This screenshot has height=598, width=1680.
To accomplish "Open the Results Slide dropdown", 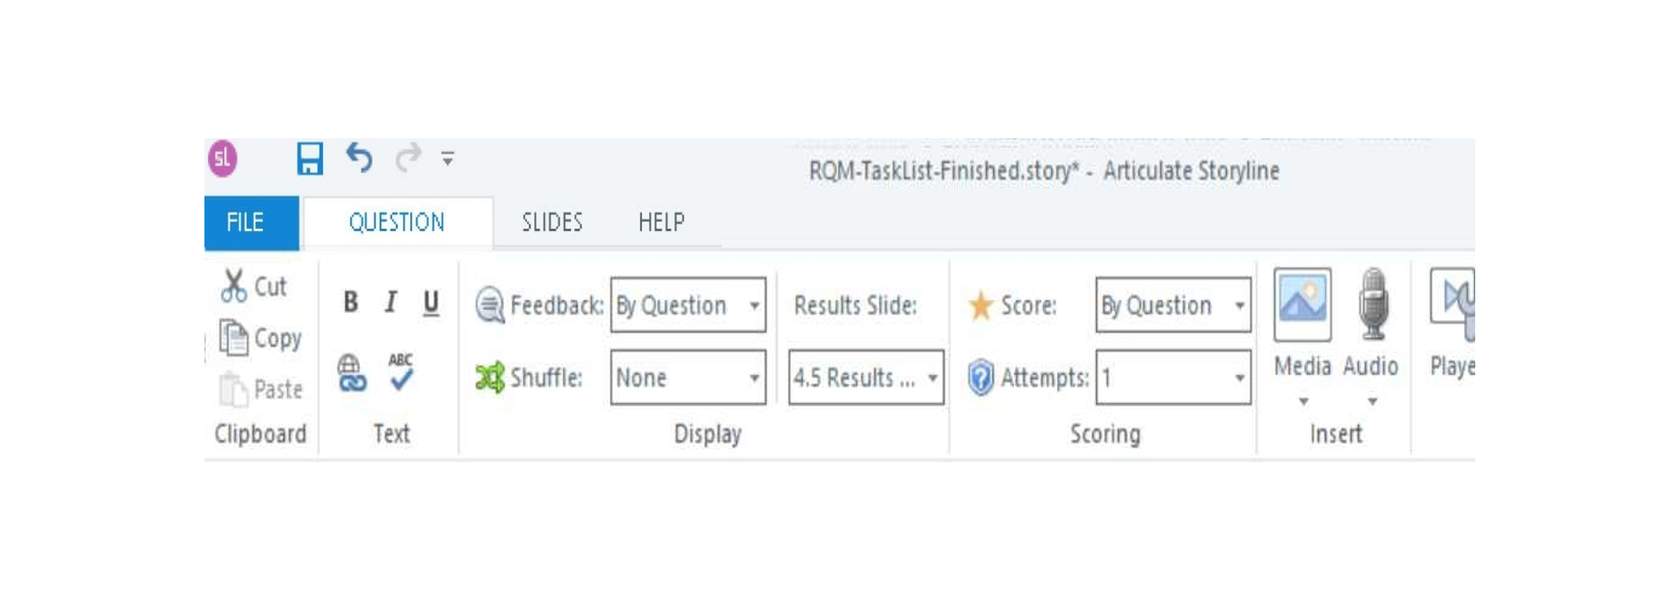I will tap(866, 377).
